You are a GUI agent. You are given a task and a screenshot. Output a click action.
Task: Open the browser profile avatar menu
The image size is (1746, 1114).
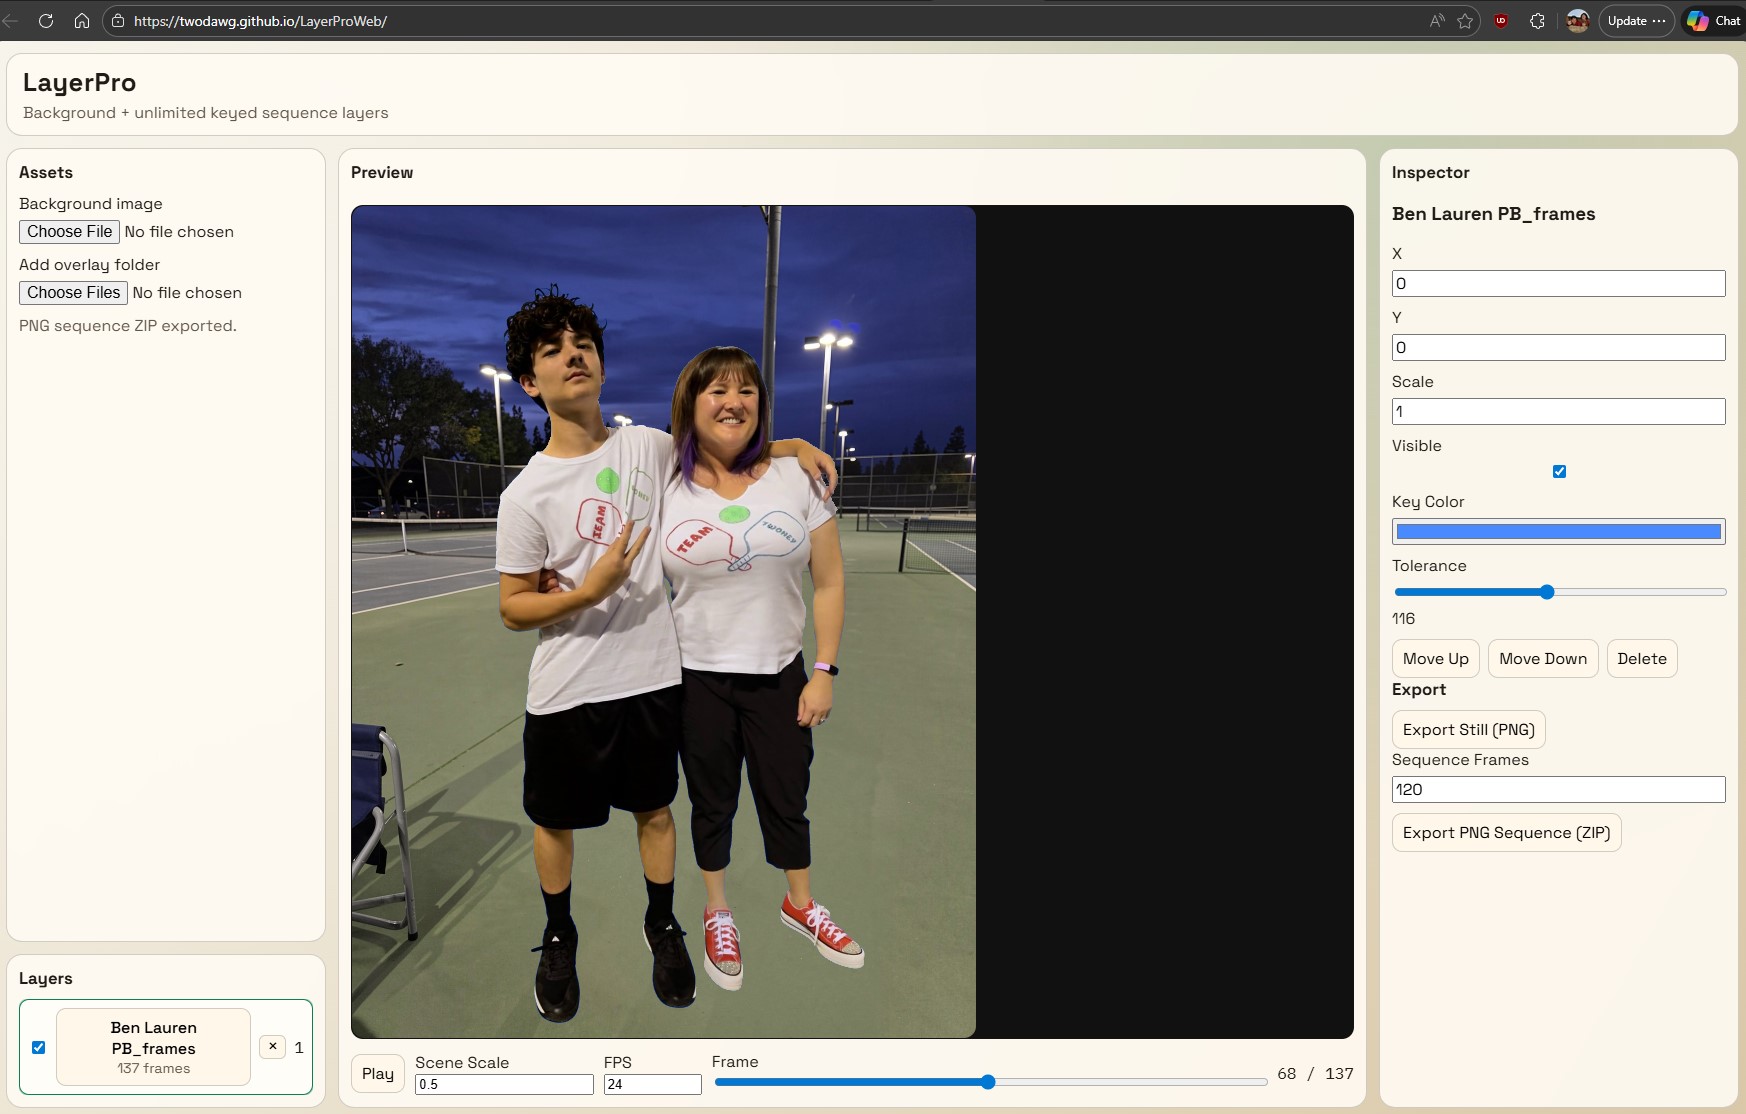(x=1578, y=20)
